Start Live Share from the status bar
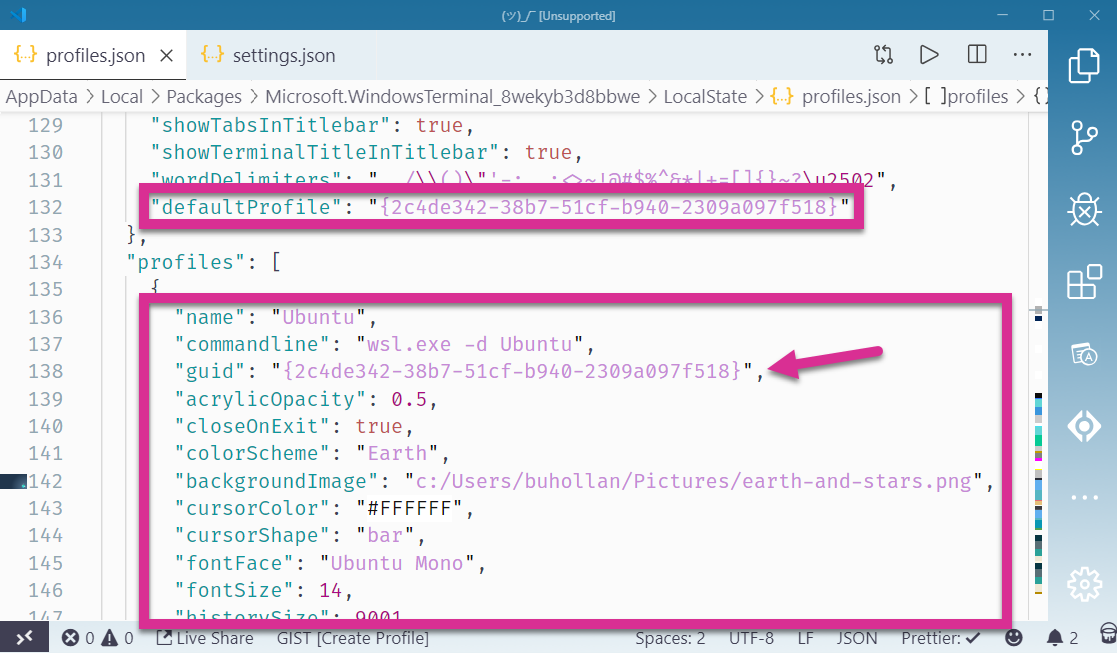The width and height of the screenshot is (1117, 653). pos(205,638)
